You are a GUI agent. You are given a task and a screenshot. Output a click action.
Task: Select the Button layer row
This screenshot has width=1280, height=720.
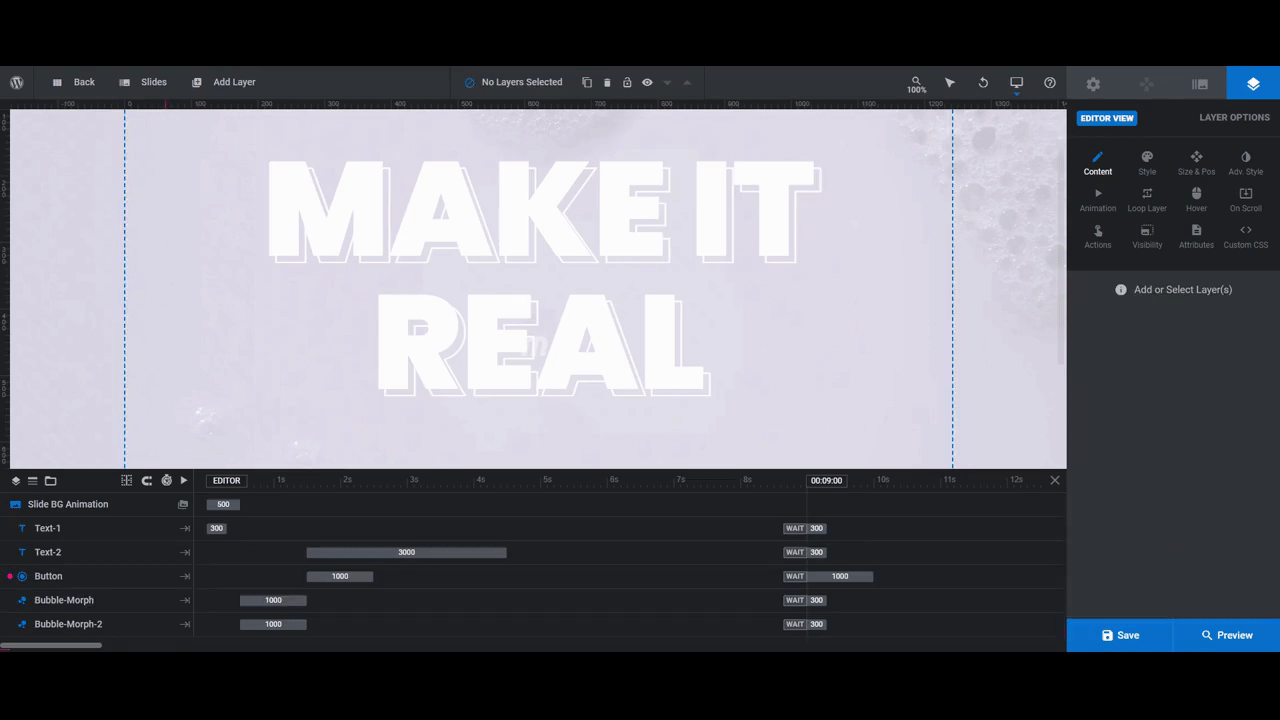tap(97, 576)
